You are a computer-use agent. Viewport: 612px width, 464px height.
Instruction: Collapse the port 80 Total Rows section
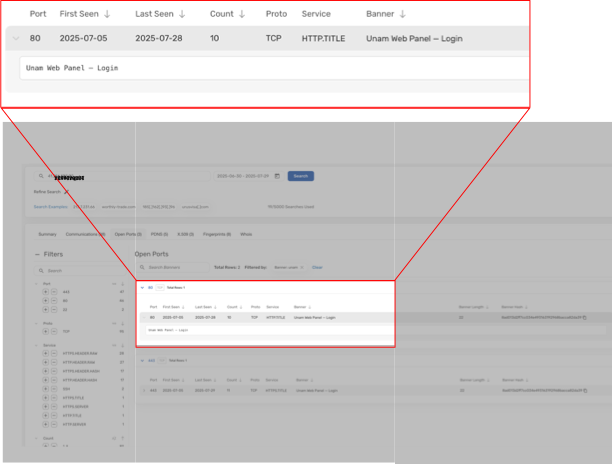[x=142, y=288]
